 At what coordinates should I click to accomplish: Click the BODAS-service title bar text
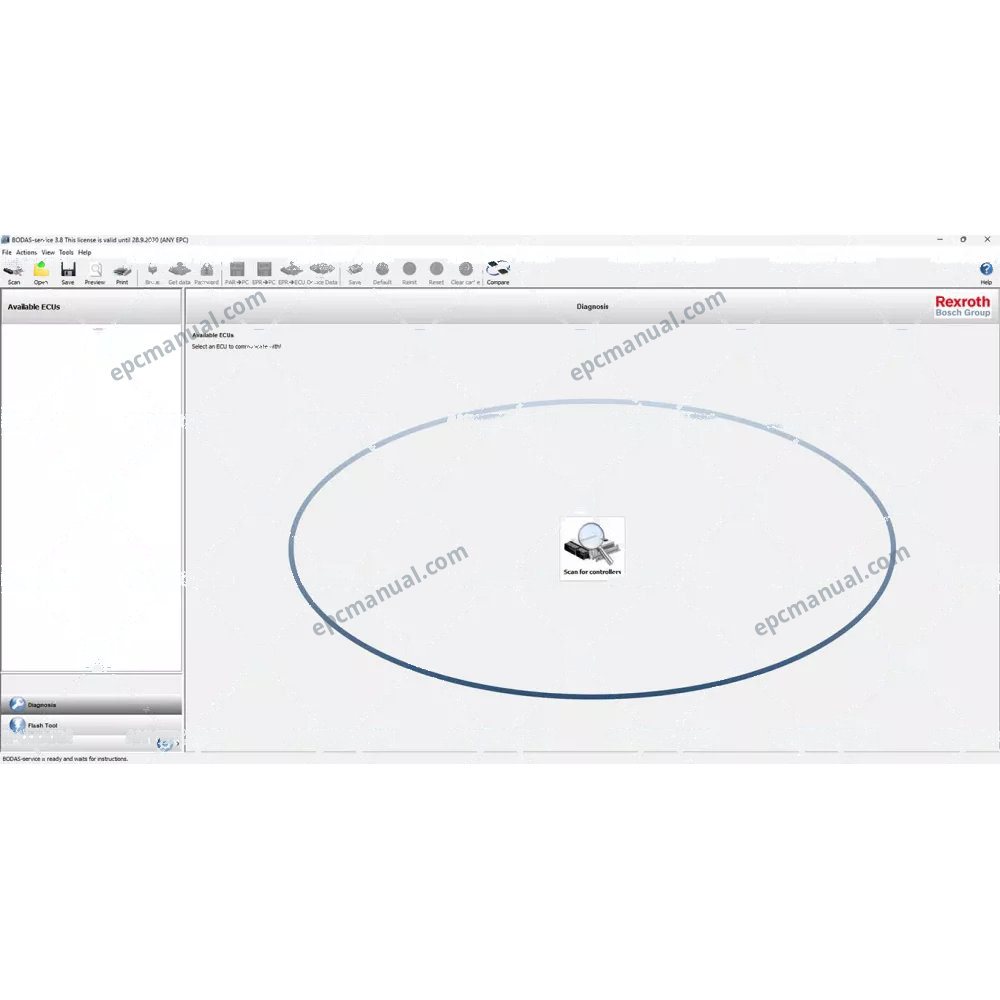[99, 240]
